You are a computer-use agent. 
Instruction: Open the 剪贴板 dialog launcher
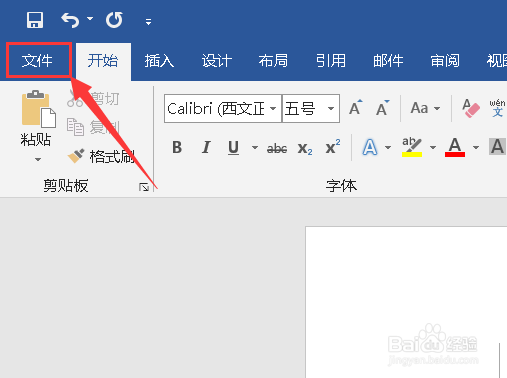pos(144,187)
